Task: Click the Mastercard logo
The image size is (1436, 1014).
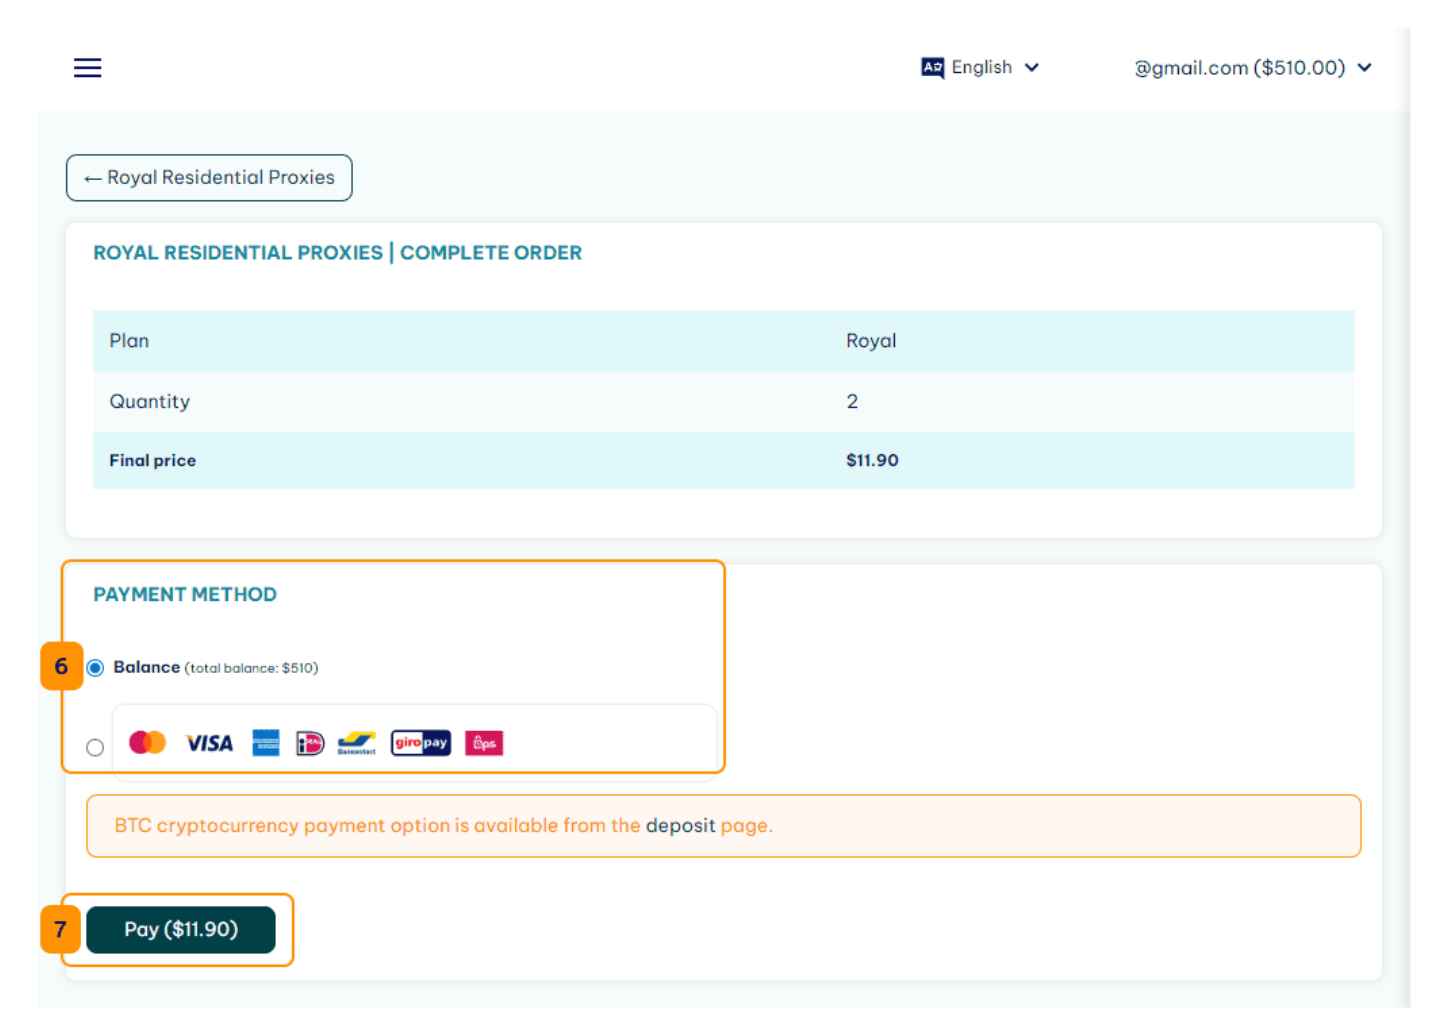Action: [x=148, y=742]
